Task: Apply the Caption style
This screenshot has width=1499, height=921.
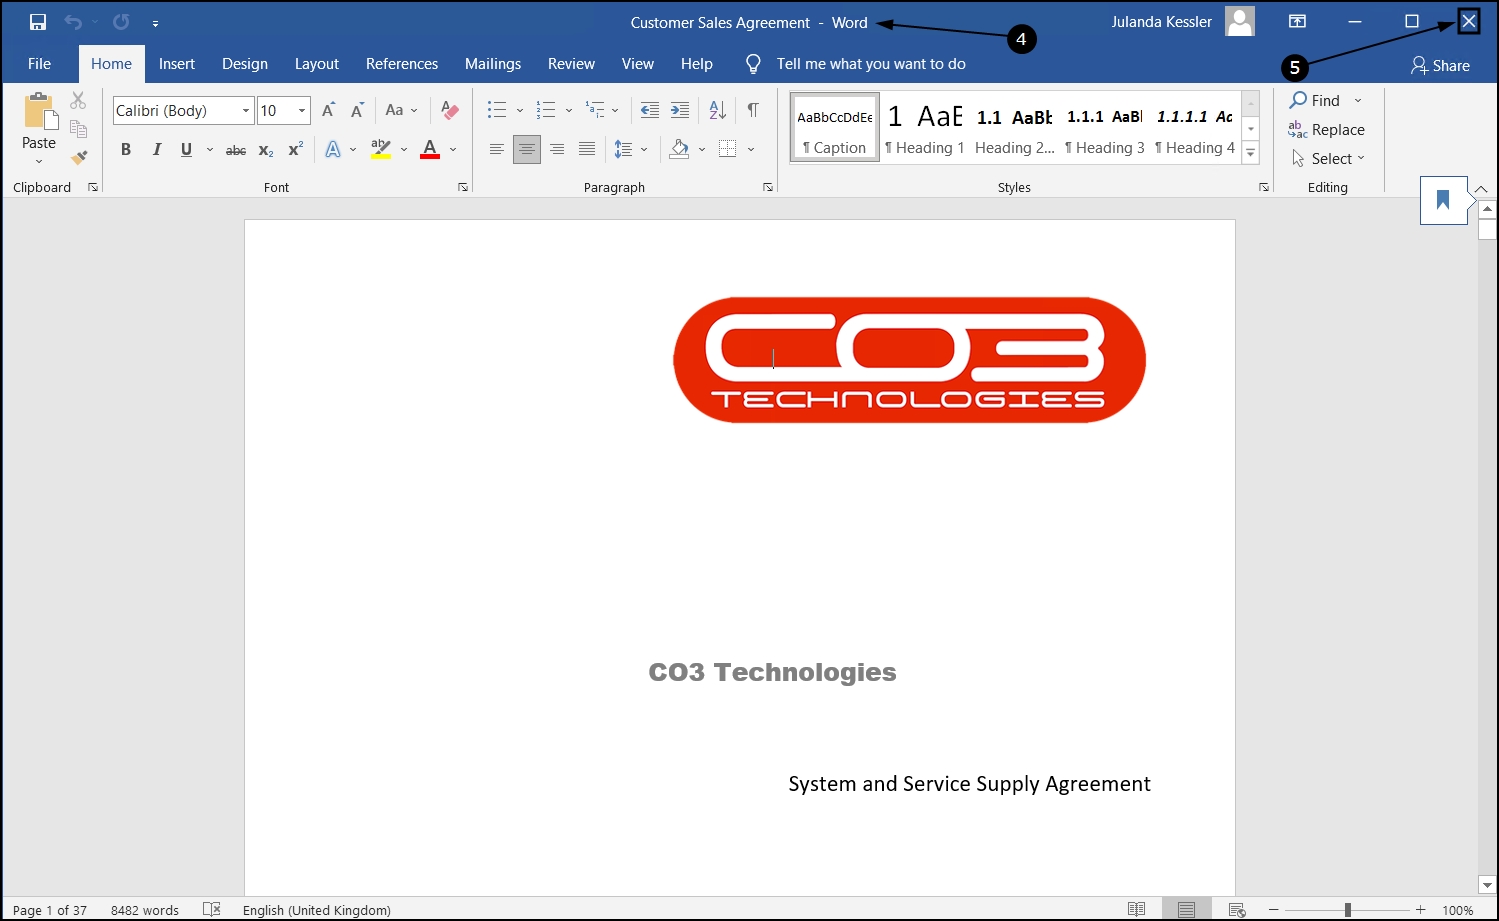Action: point(835,128)
